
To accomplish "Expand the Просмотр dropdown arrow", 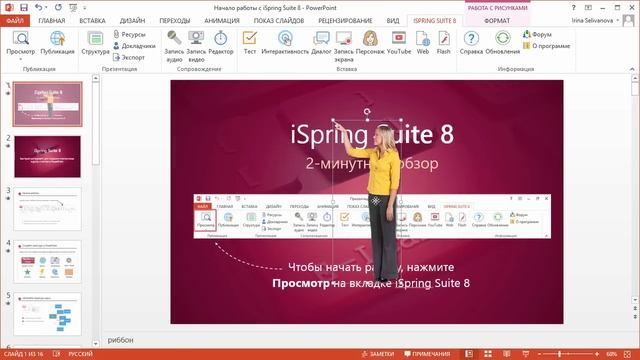I will point(20,60).
